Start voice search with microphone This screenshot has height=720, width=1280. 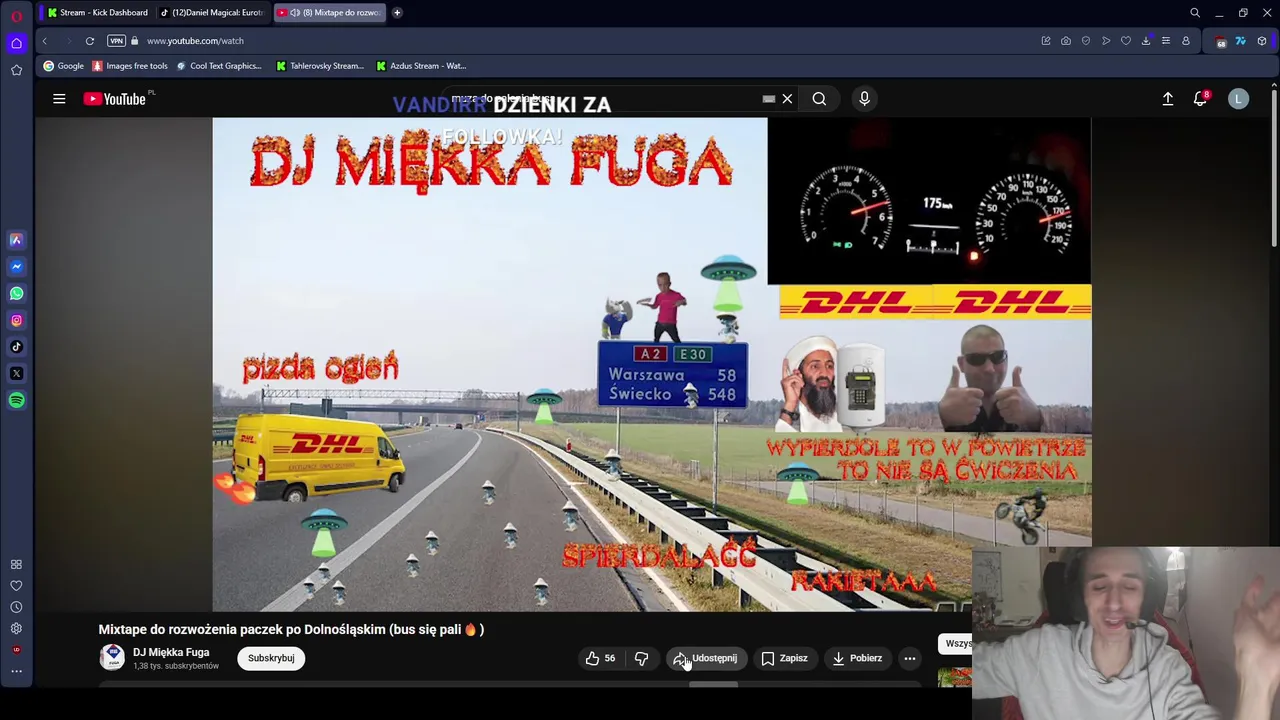pos(865,99)
